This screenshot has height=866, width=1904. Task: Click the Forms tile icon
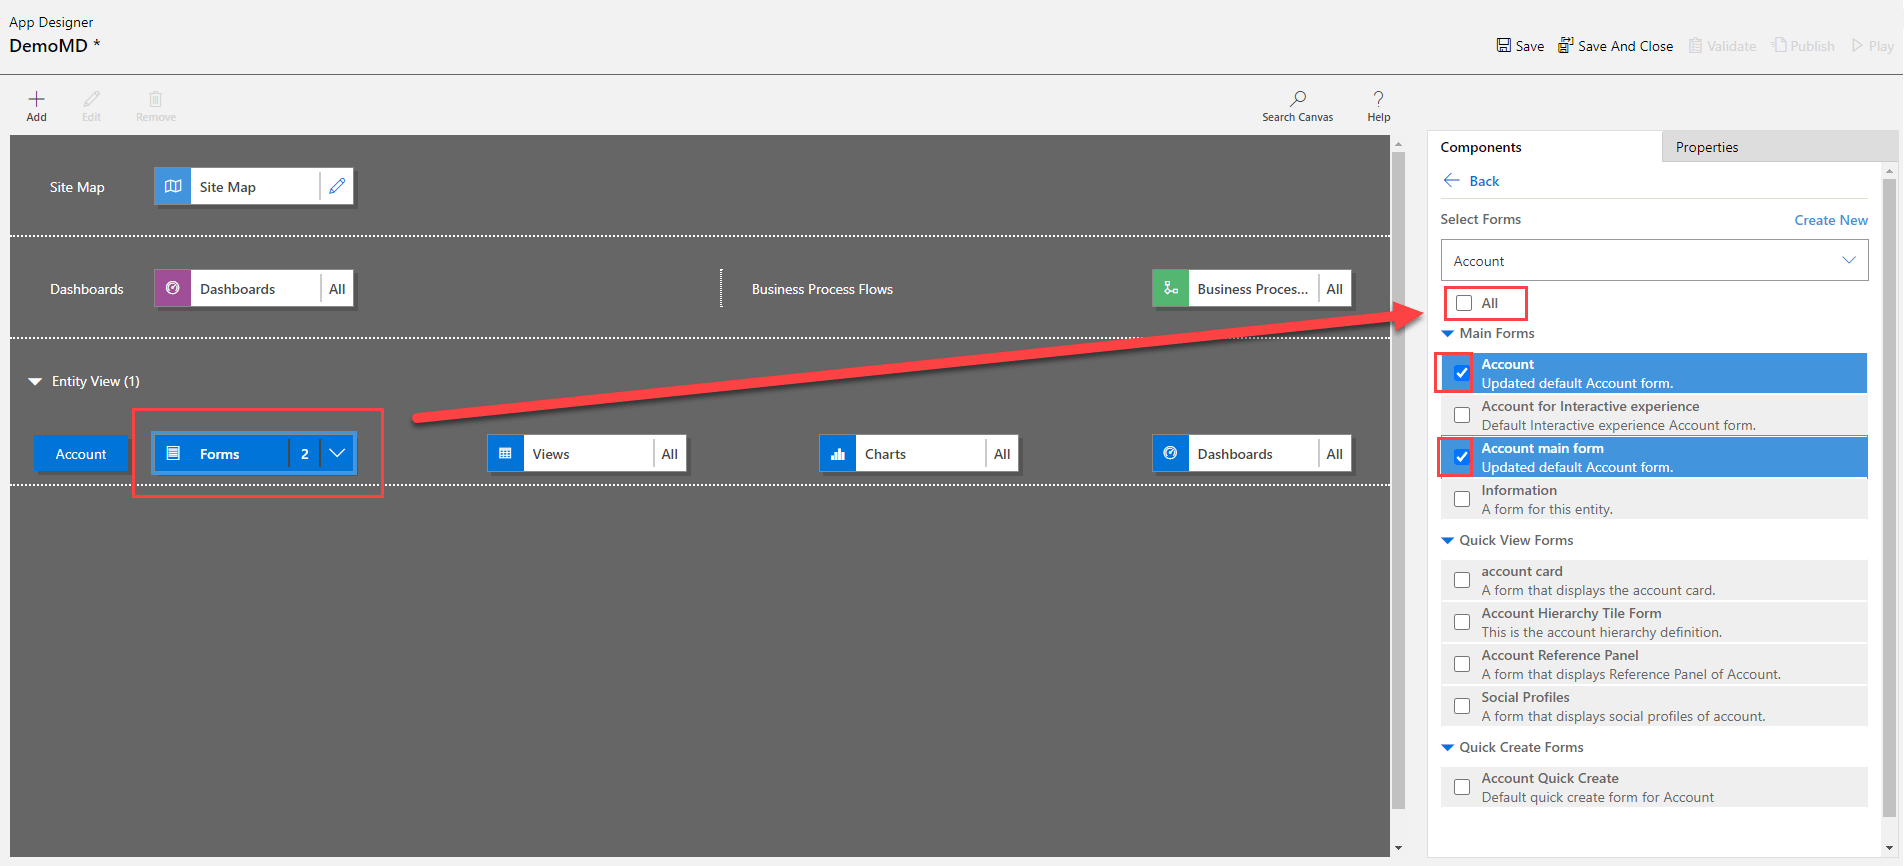tap(173, 453)
